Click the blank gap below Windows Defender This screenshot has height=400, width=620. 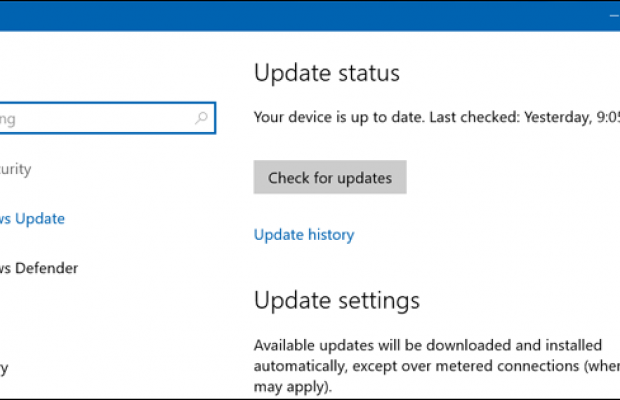point(100,318)
